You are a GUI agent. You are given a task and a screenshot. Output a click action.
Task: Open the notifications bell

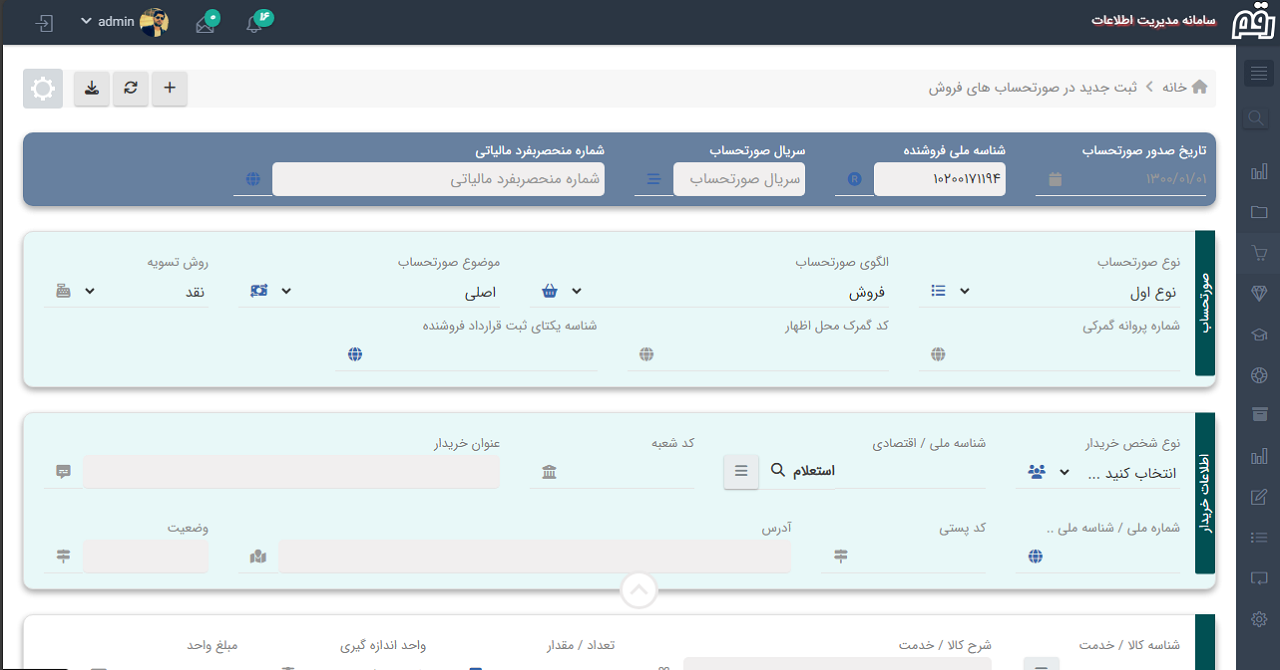[253, 21]
